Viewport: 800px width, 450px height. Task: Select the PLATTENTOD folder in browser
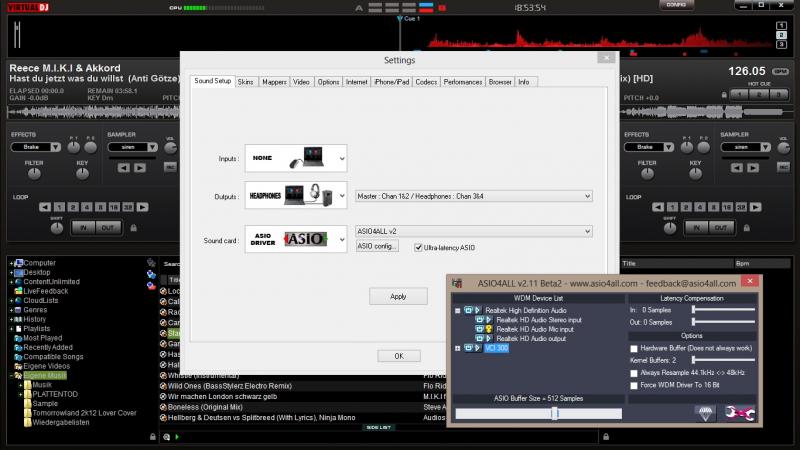point(55,394)
